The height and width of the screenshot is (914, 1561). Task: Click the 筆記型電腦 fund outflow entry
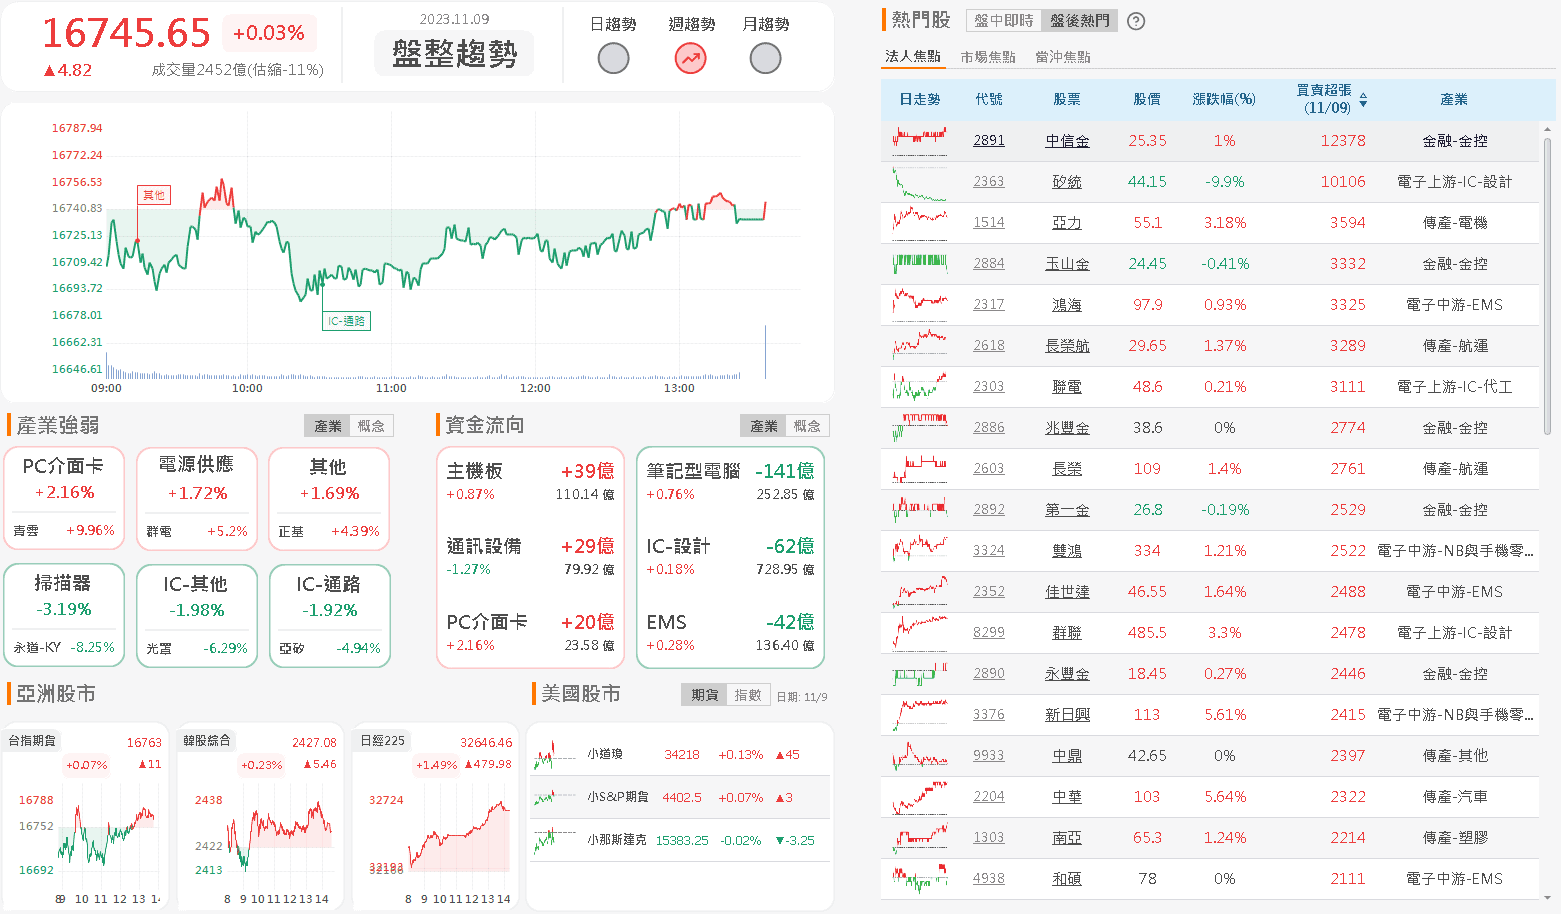click(x=730, y=481)
